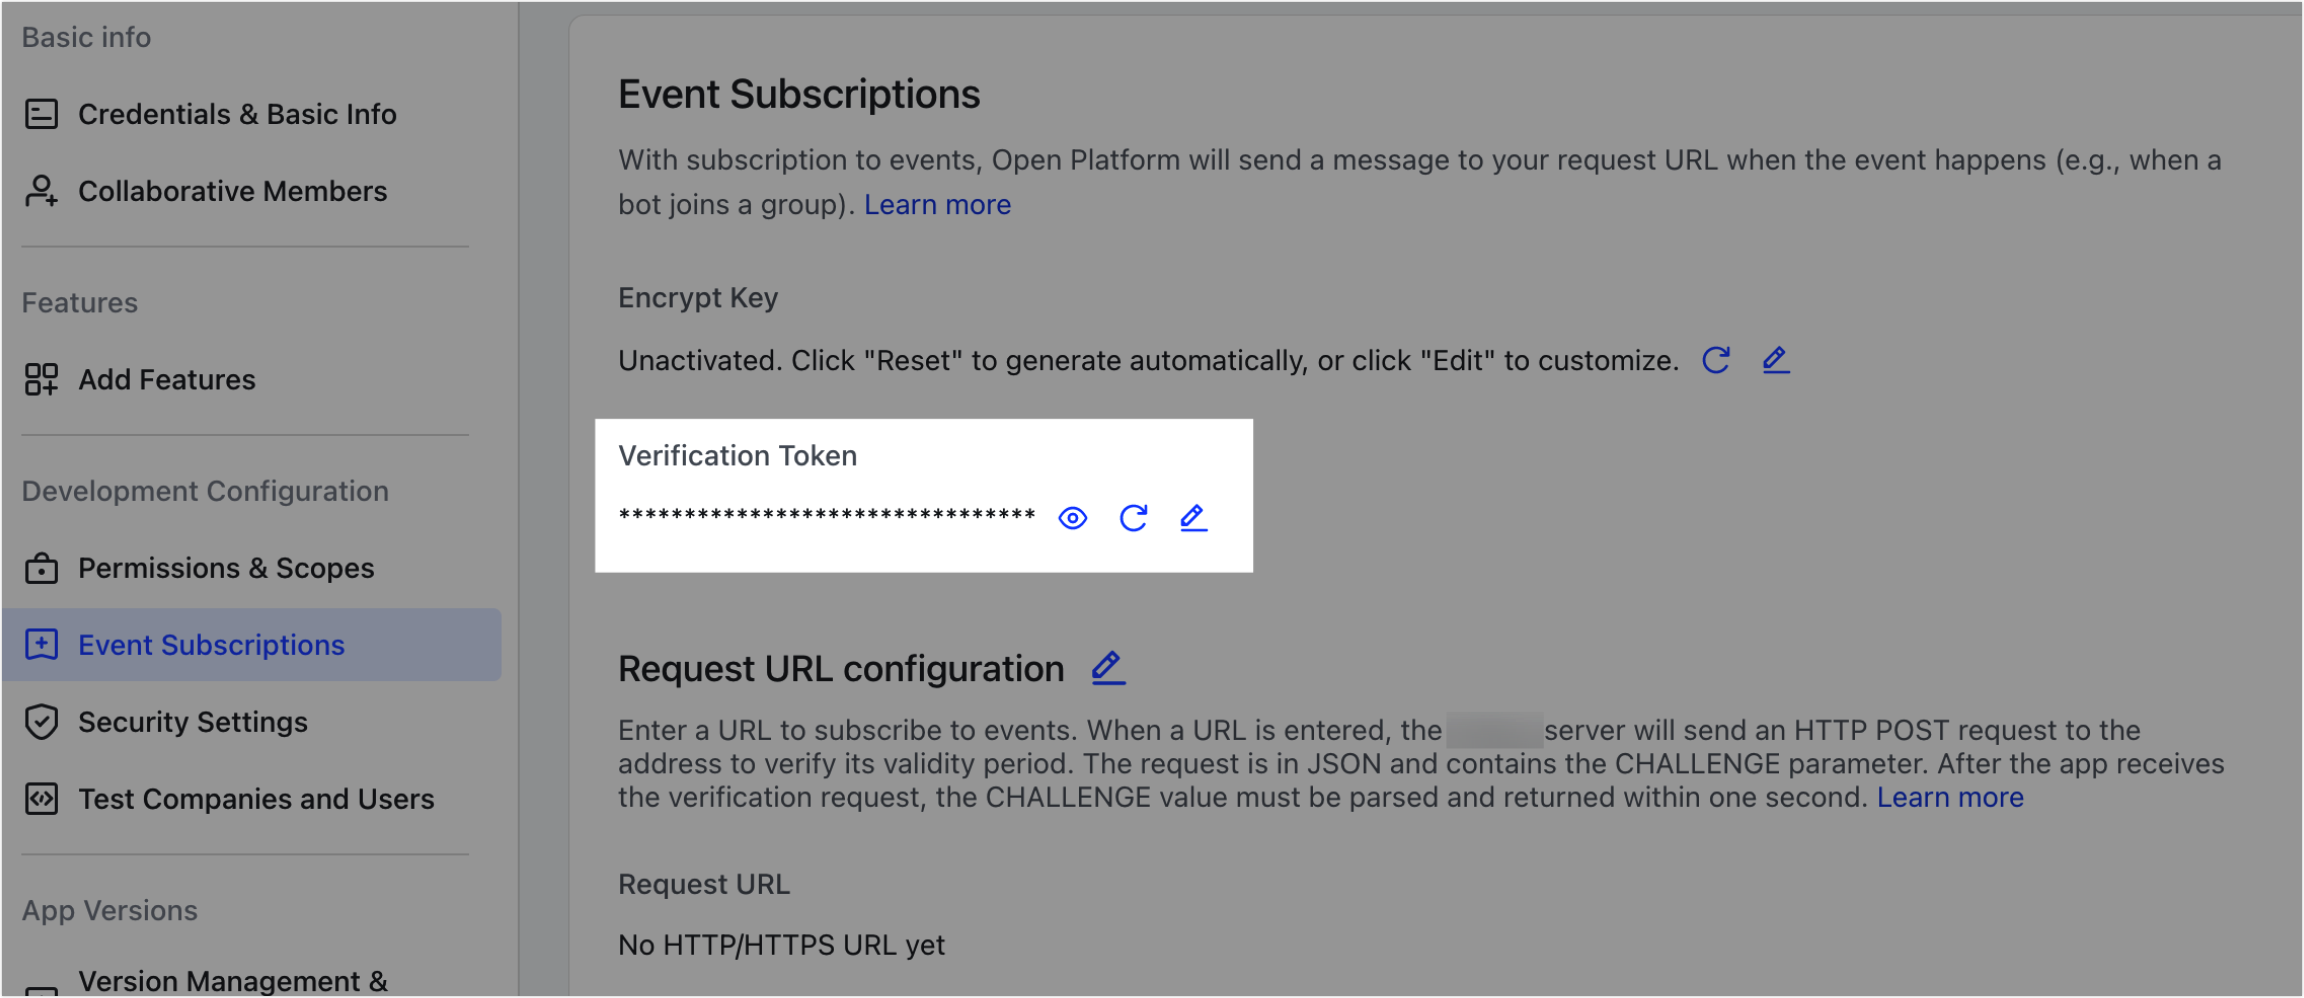Click the 'Encrypt Key' label
Image resolution: width=2304 pixels, height=998 pixels.
tap(698, 298)
